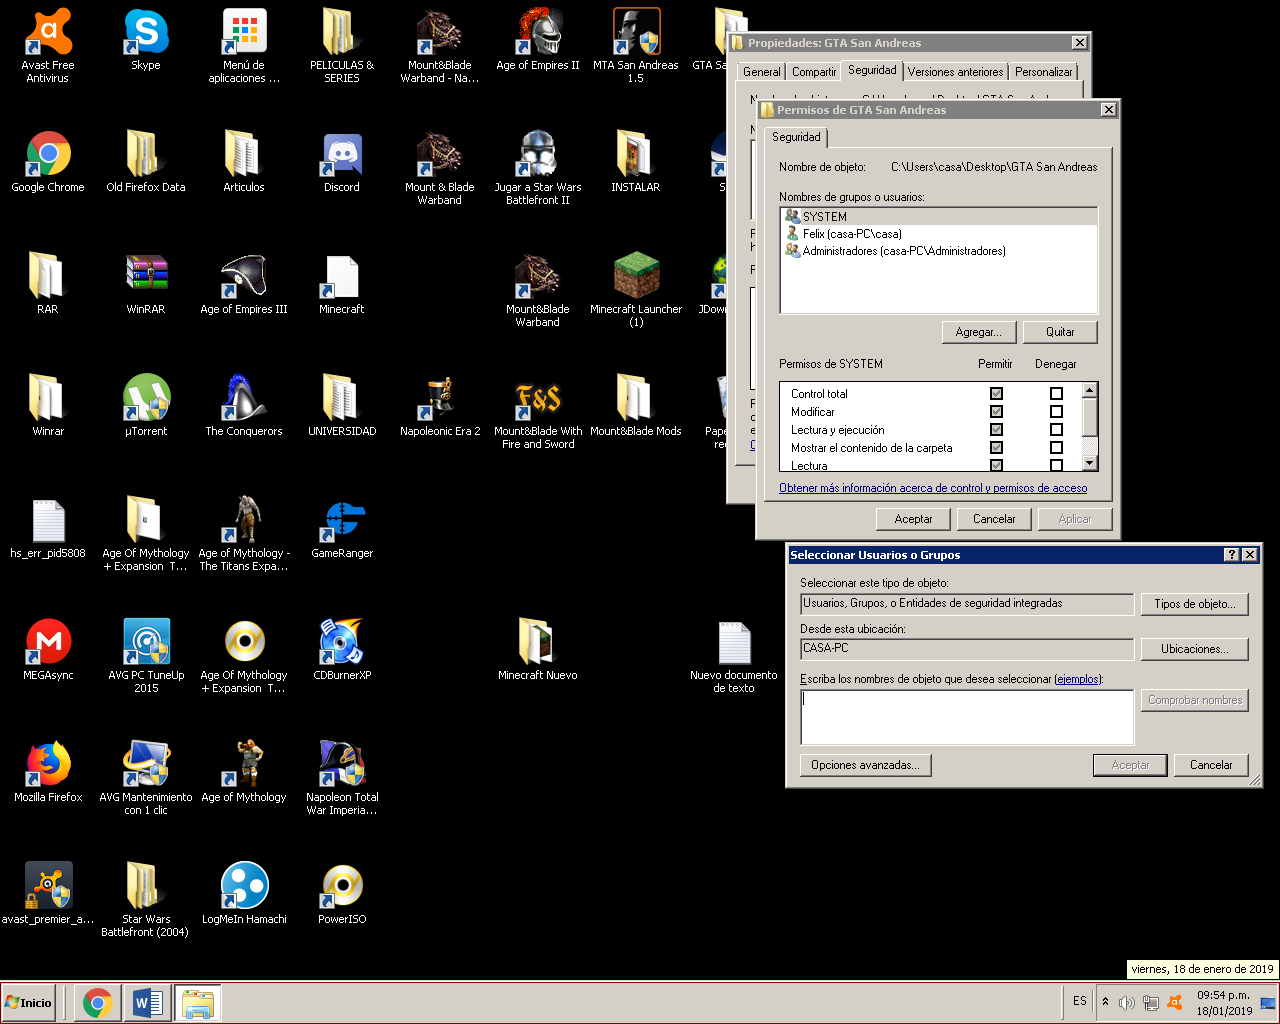
Task: Click the Quitar button
Action: (1060, 332)
